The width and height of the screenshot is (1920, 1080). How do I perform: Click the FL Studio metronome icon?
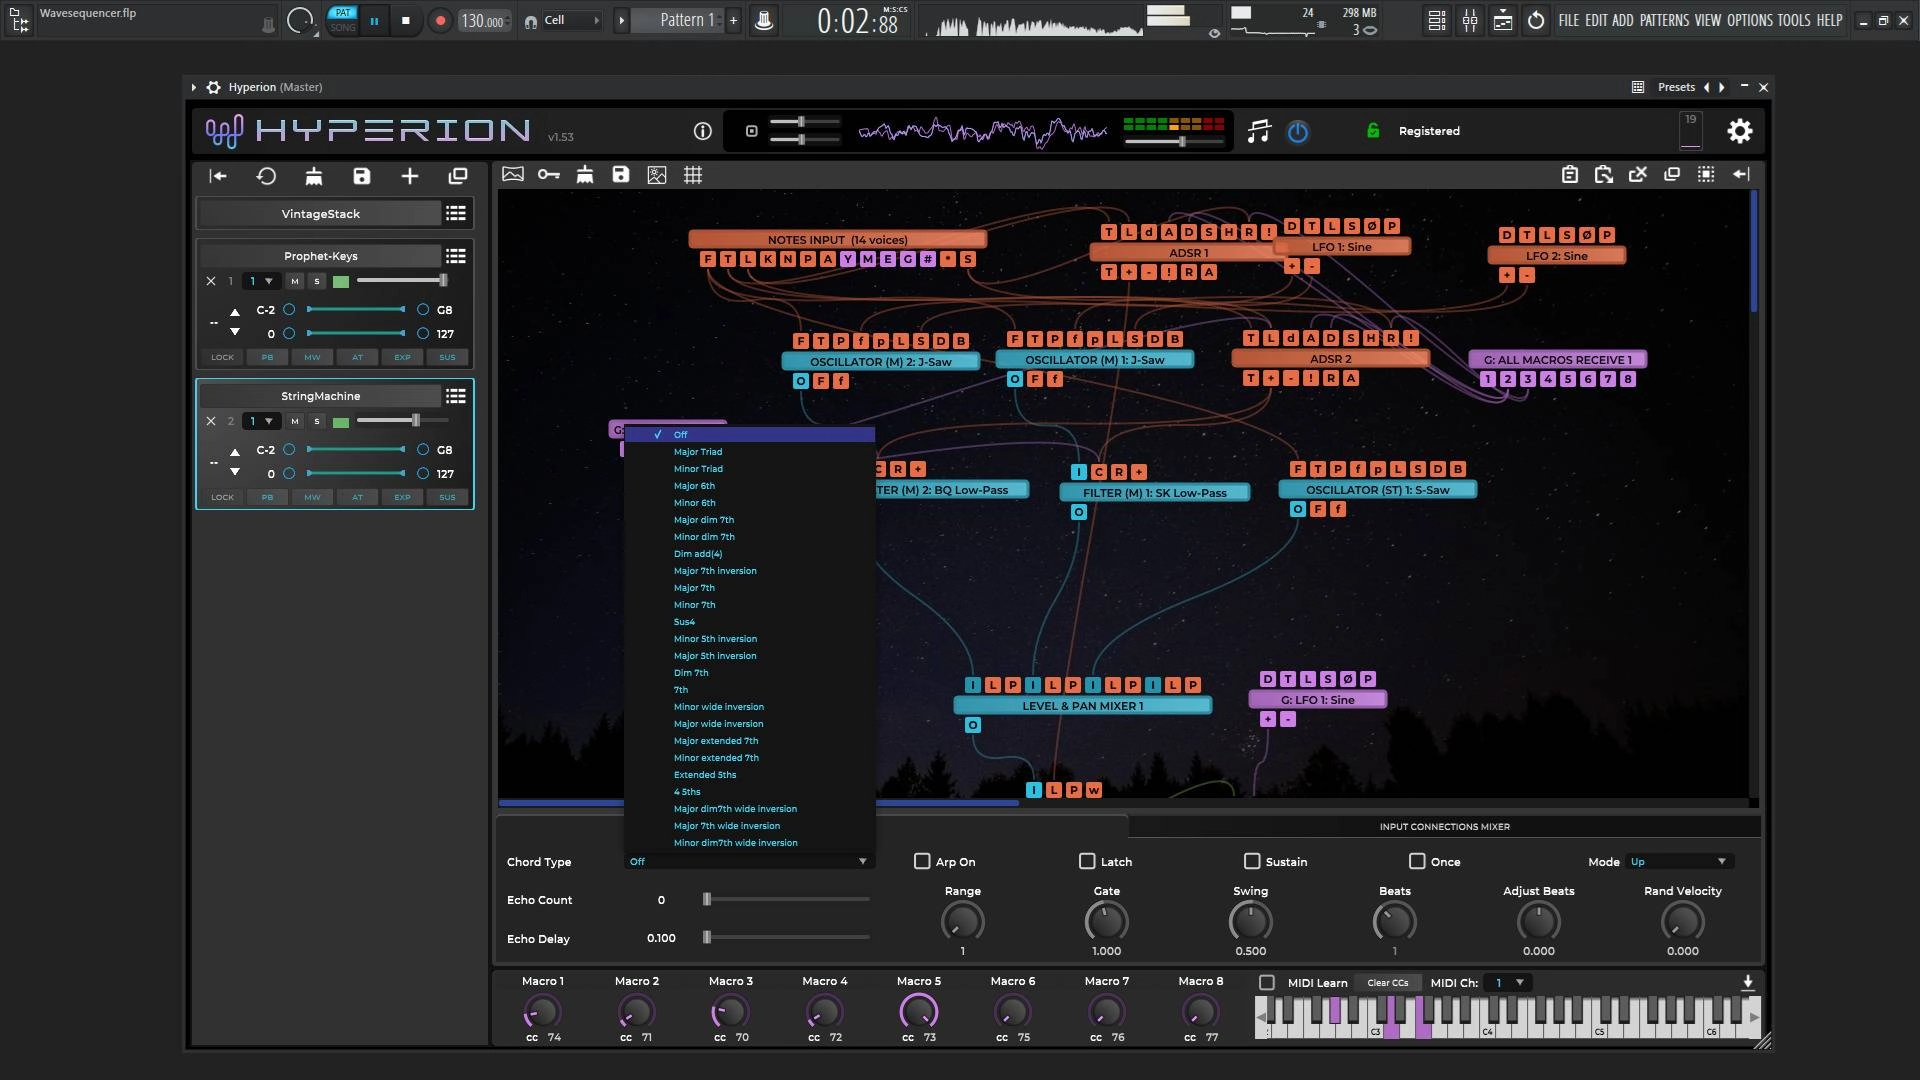[764, 20]
